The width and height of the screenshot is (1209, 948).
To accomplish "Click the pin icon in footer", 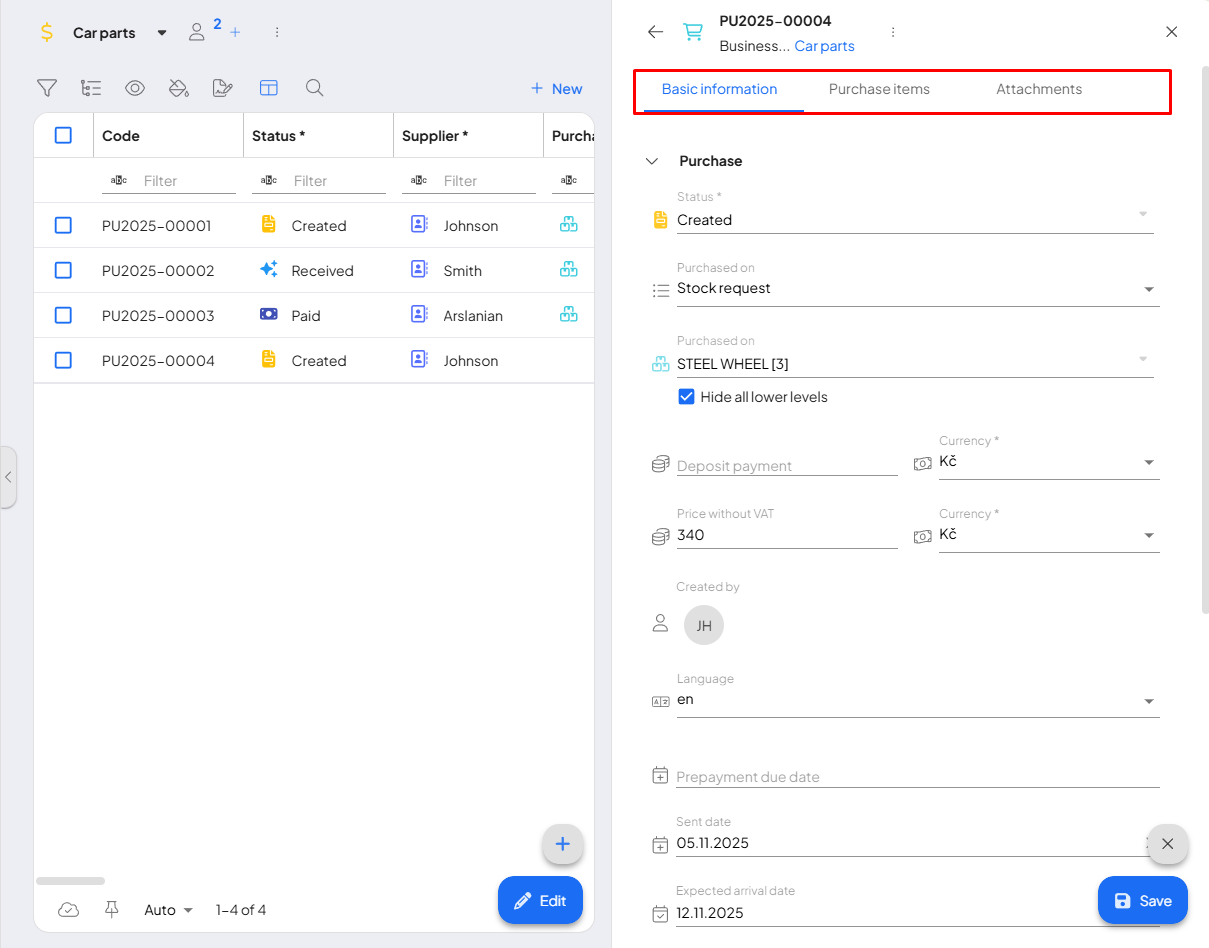I will (x=112, y=909).
